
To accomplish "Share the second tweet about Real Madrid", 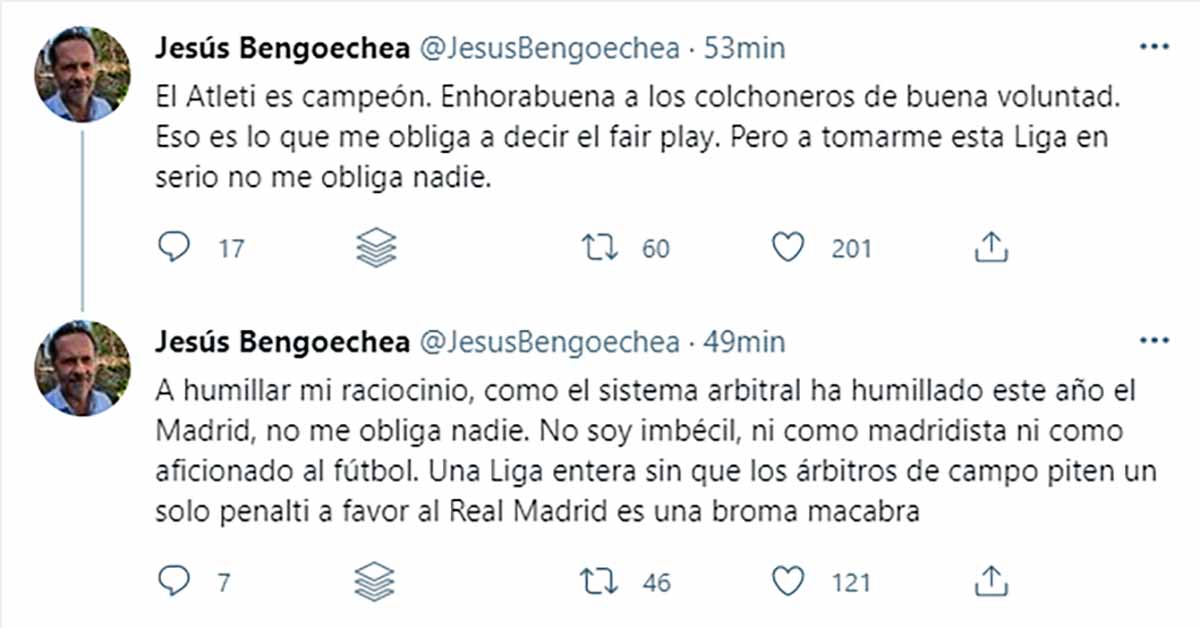I will [989, 581].
